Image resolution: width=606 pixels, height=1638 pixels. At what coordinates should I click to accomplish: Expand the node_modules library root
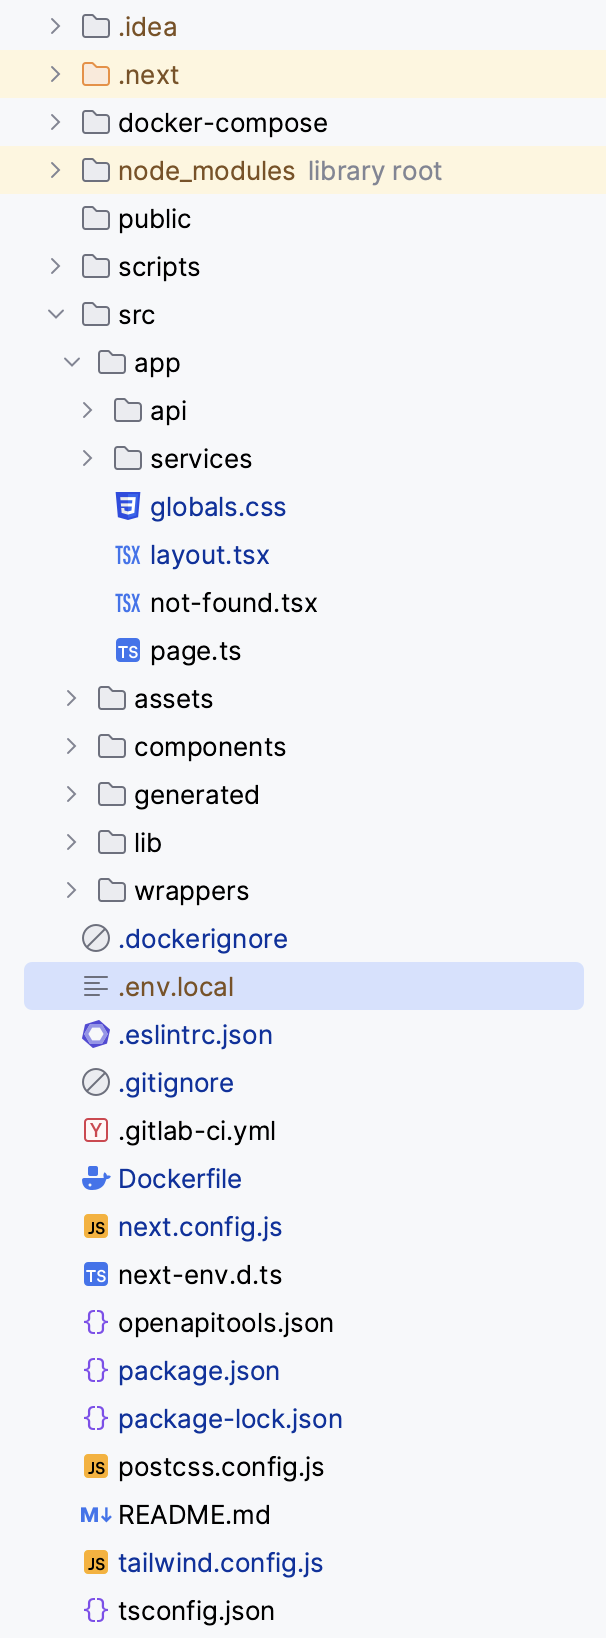pos(55,170)
